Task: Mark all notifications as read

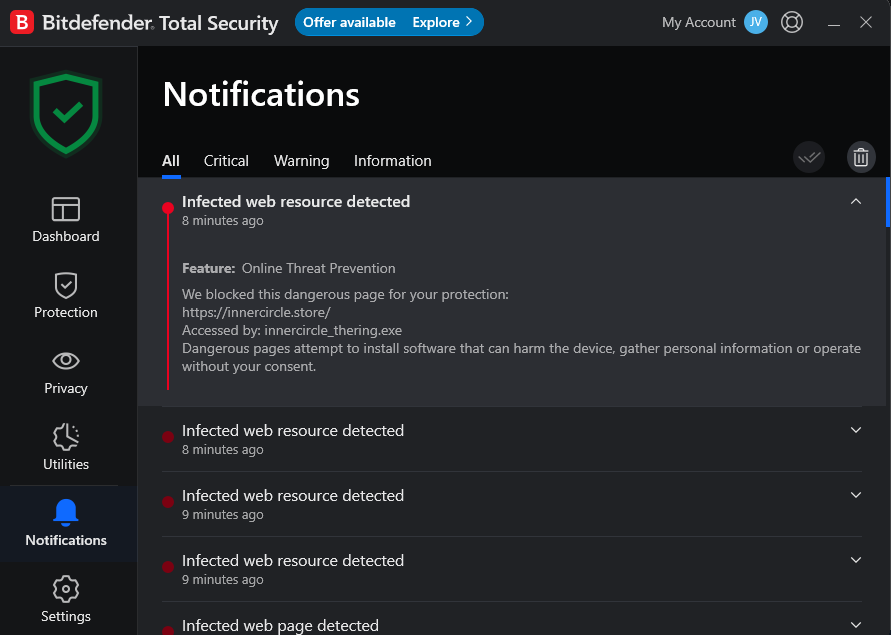Action: click(809, 157)
